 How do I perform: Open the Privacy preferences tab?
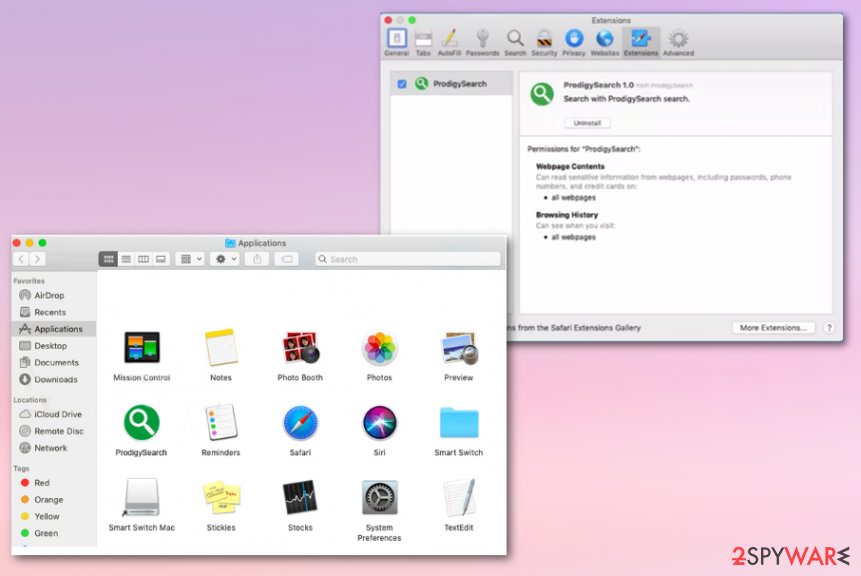574,43
